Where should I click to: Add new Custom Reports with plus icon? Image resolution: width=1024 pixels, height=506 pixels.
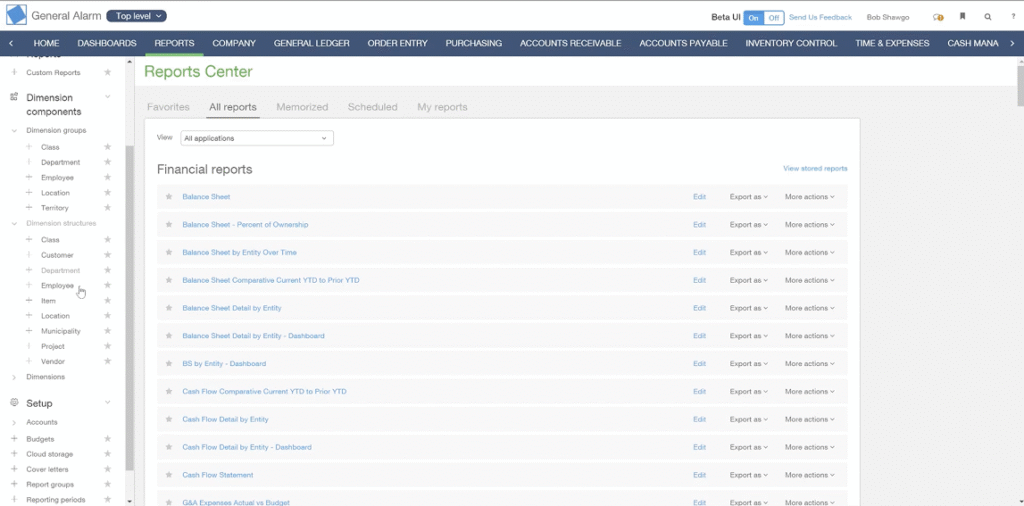point(14,72)
